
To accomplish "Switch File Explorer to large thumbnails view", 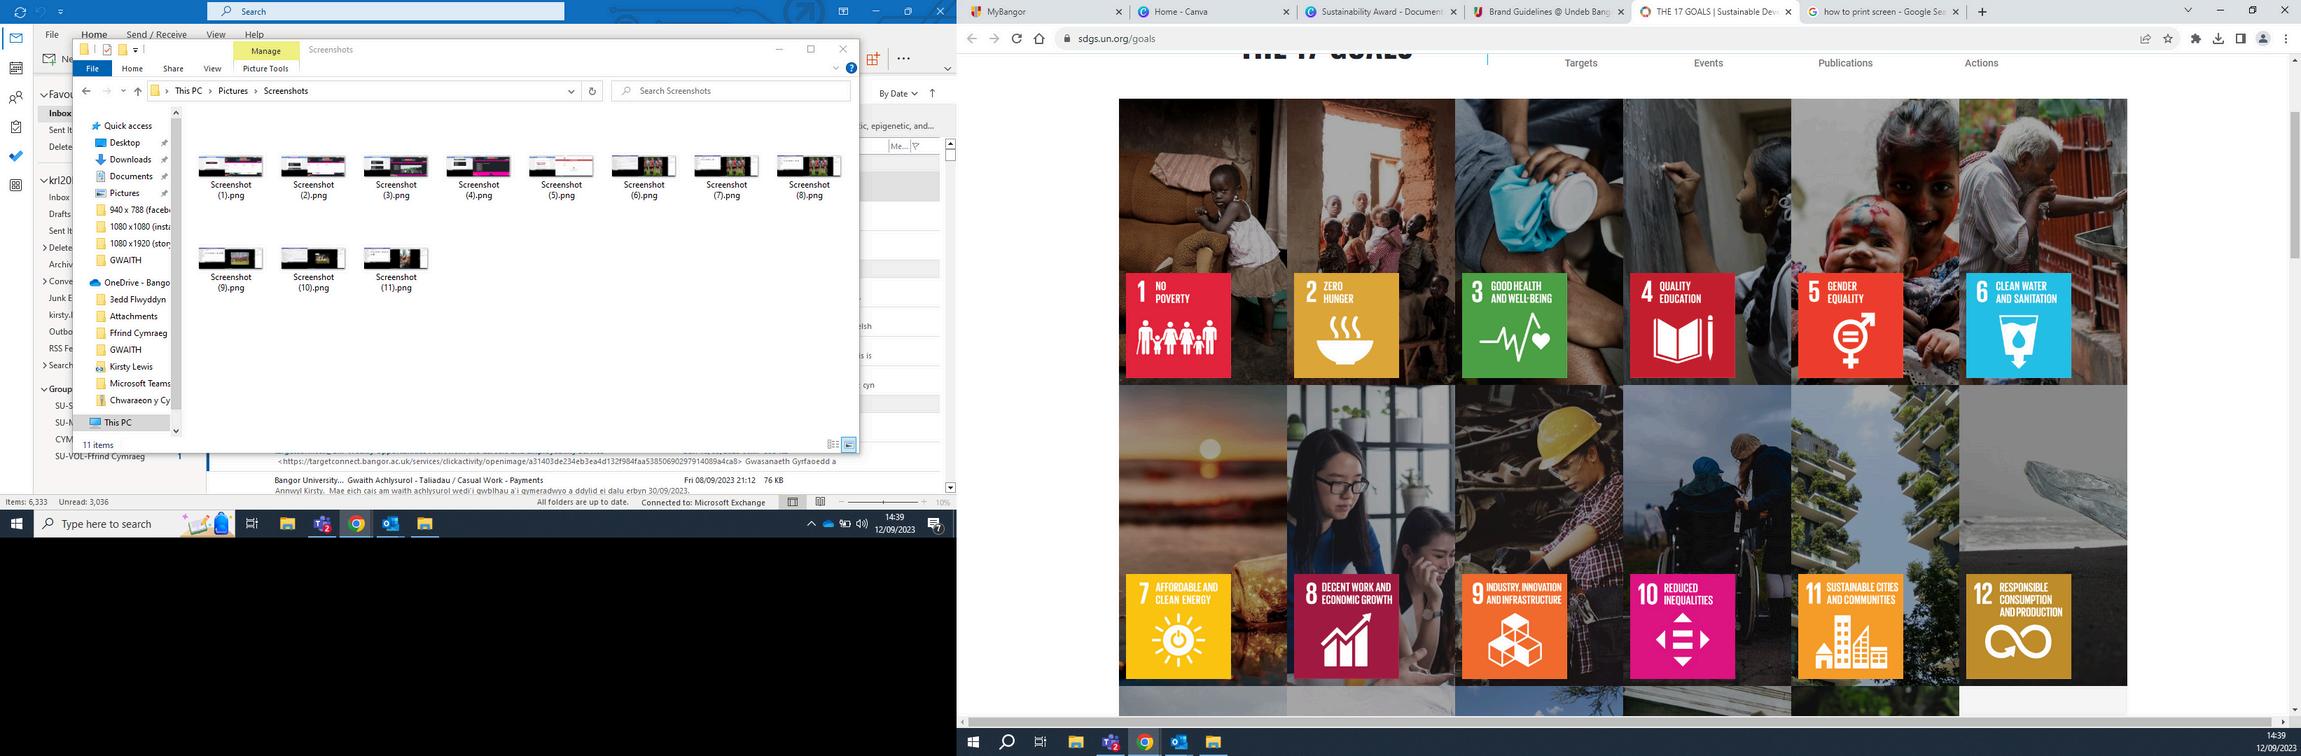I will (x=849, y=444).
